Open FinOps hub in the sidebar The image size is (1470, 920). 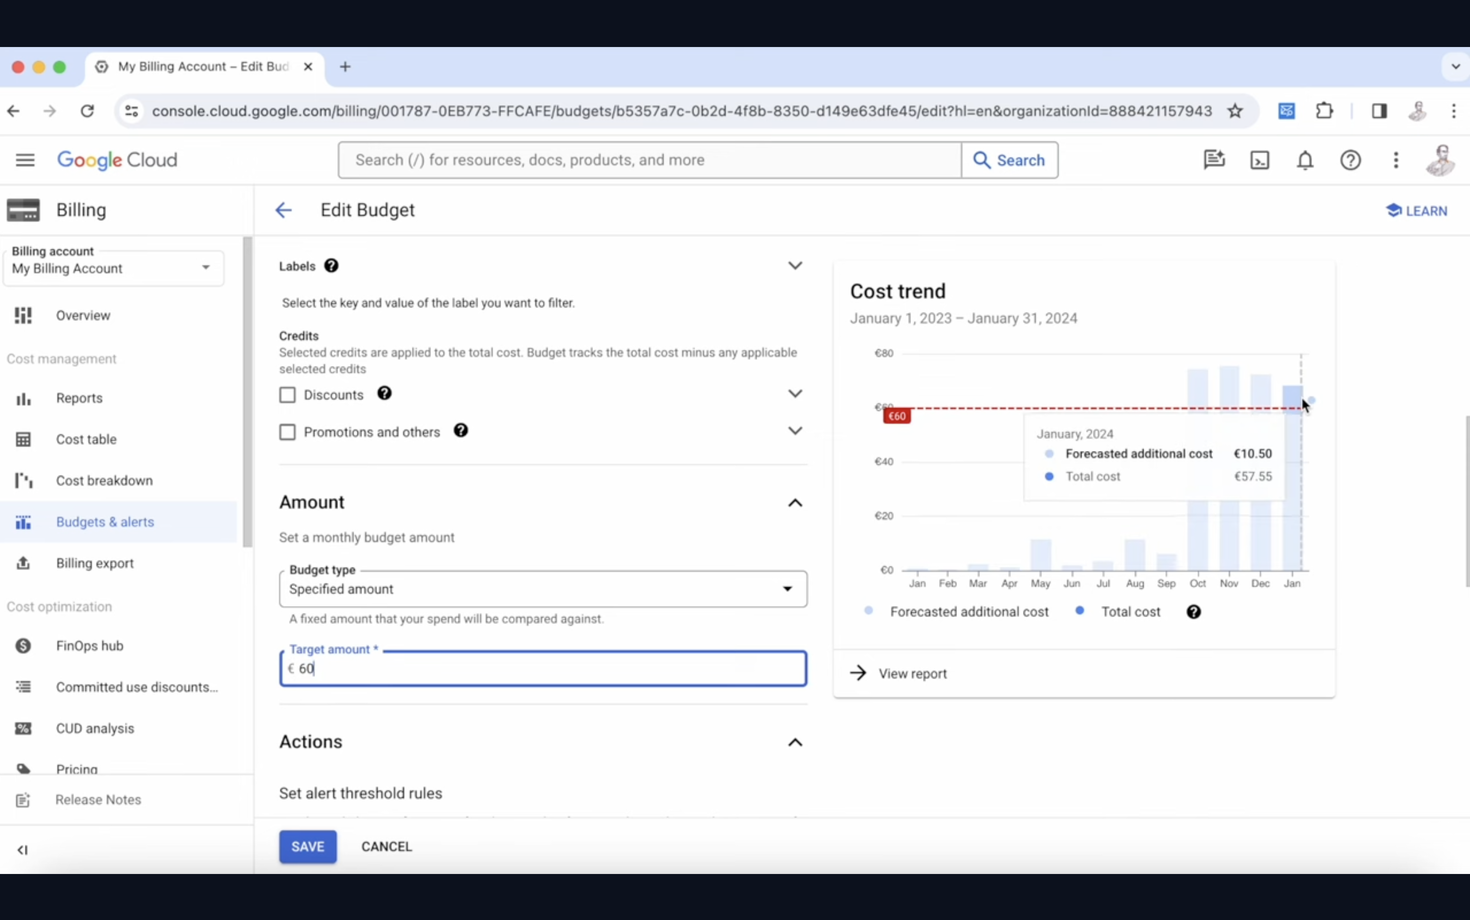click(x=90, y=646)
